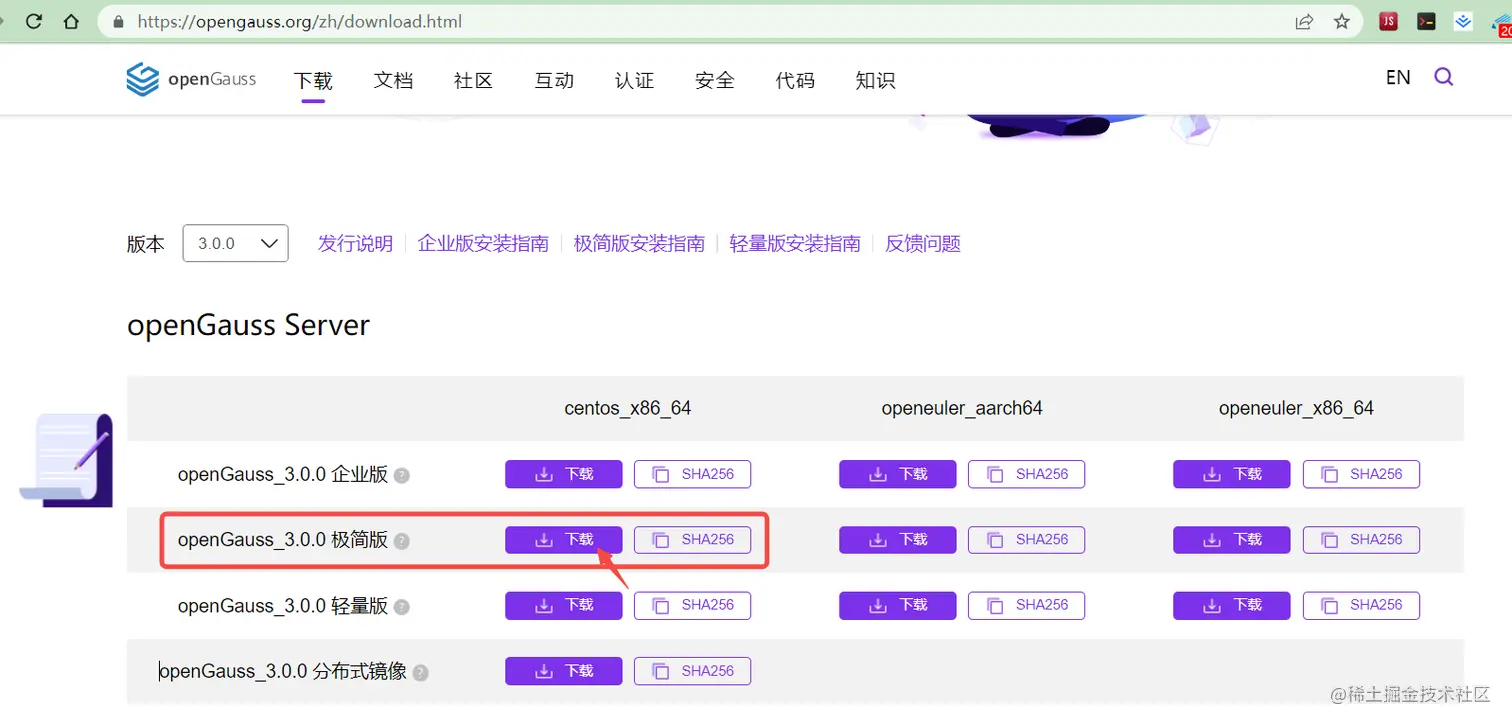Show help tooltip for 企业版
Screen dimensions: 1512x726
click(401, 475)
